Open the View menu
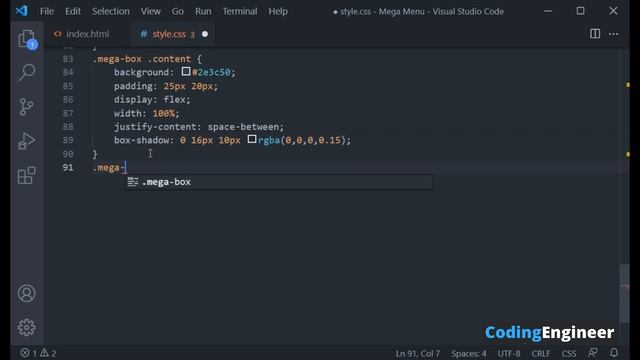Screen dimensions: 640x360 coord(151,11)
